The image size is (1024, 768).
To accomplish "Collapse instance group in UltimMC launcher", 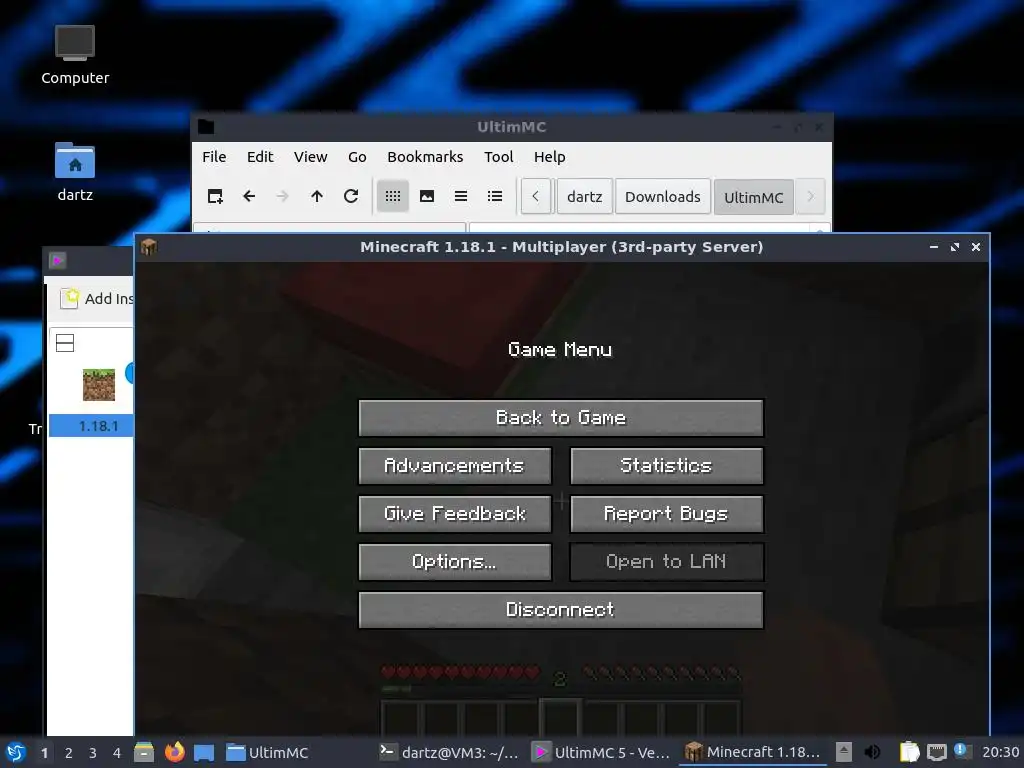I will tap(65, 343).
